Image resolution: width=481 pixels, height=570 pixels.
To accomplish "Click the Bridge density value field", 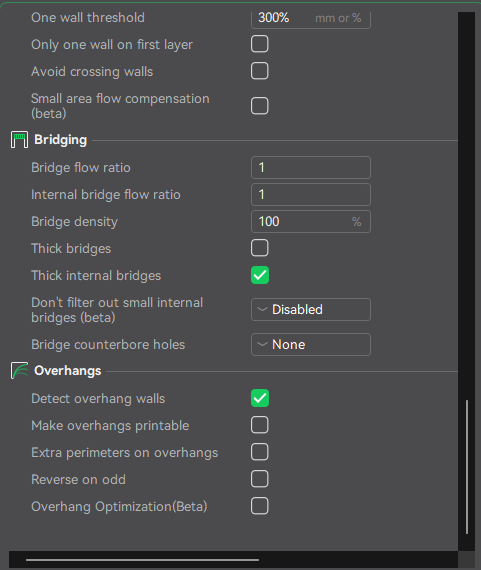I will 311,221.
